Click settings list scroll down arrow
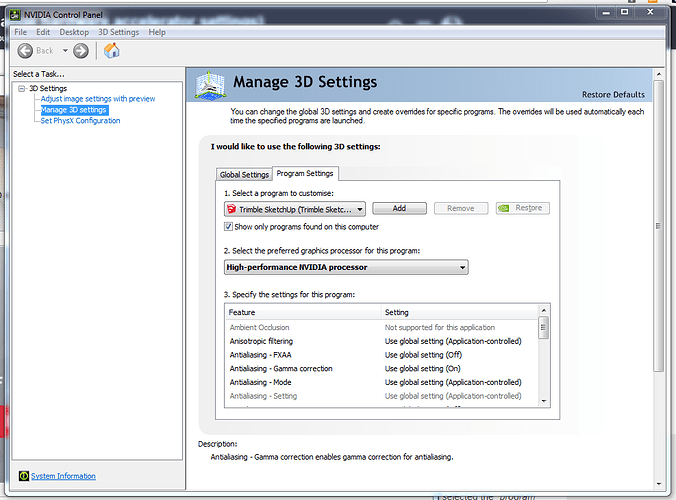The height and width of the screenshot is (500, 676). point(544,401)
